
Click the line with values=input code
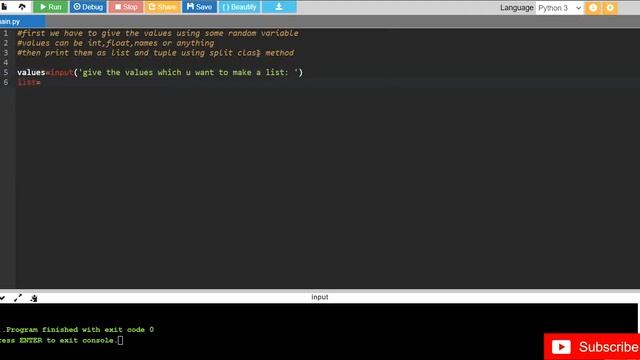pos(160,72)
